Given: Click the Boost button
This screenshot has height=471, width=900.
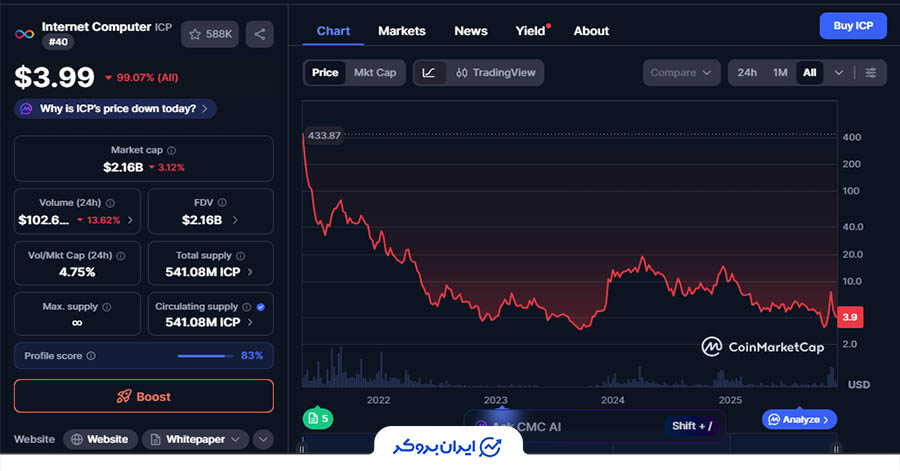Looking at the screenshot, I should (143, 396).
